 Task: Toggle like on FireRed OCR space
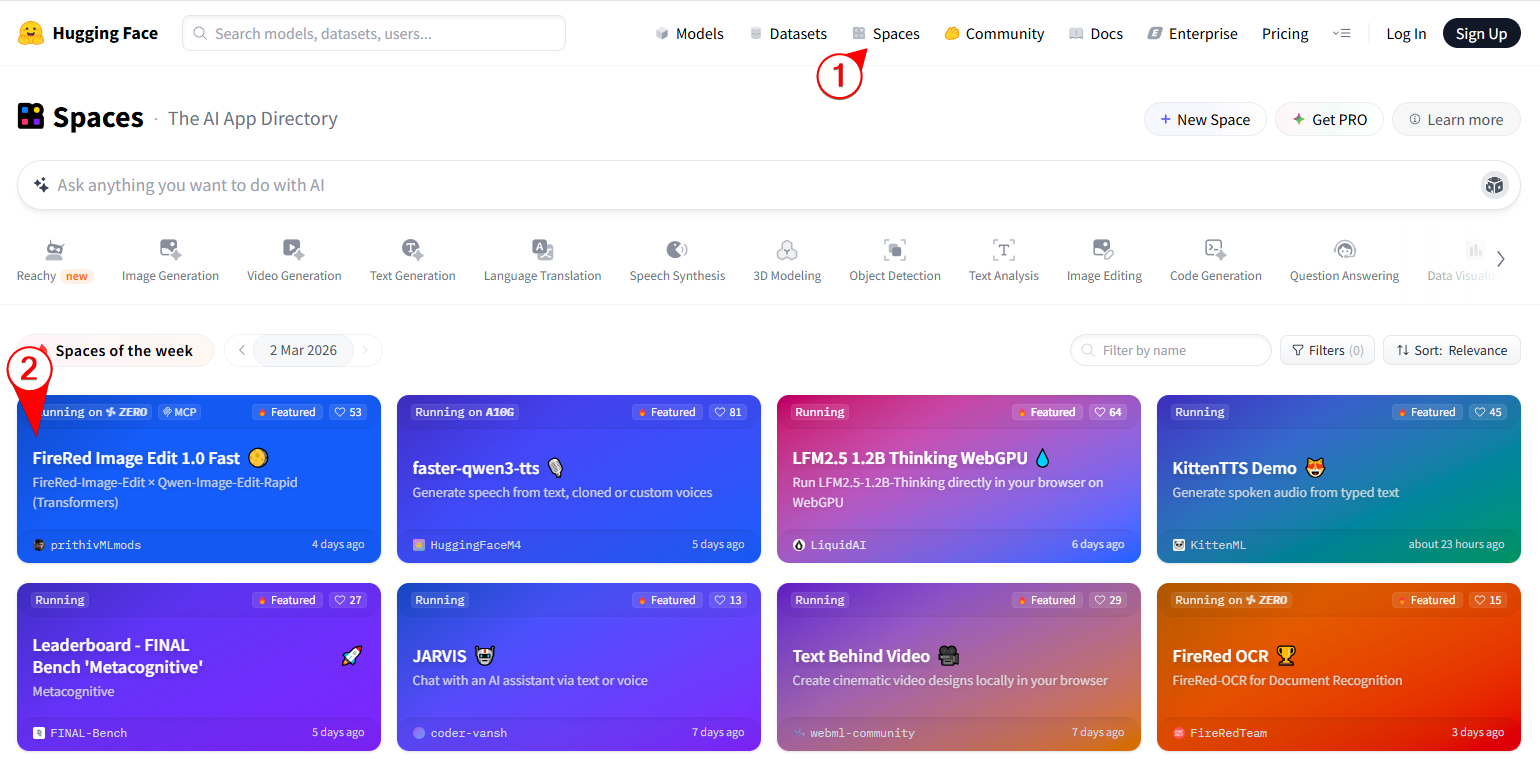tap(1488, 600)
